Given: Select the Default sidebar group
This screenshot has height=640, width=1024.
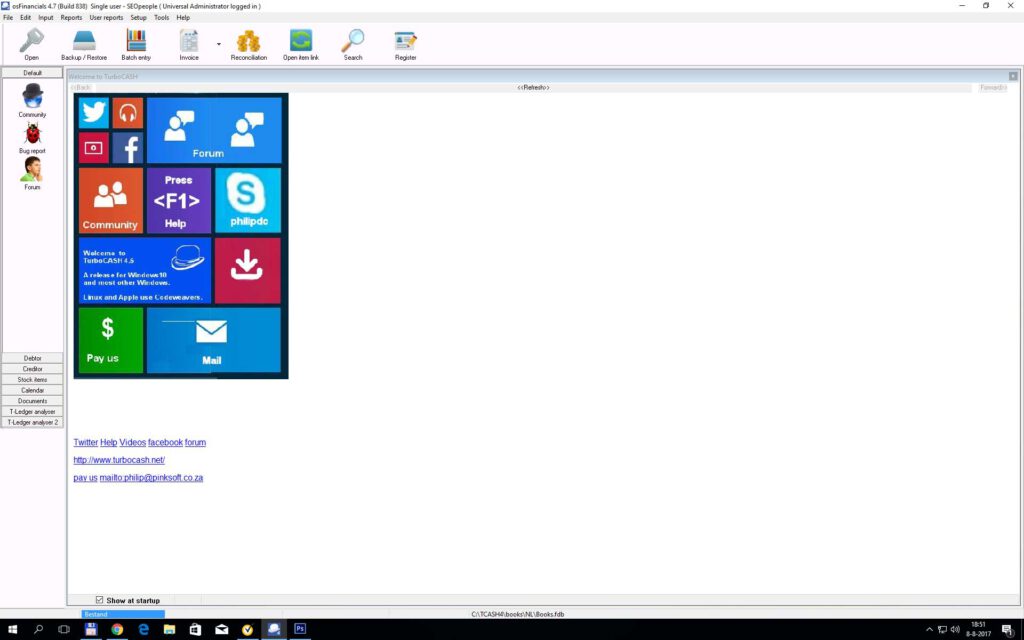Looking at the screenshot, I should [x=32, y=72].
